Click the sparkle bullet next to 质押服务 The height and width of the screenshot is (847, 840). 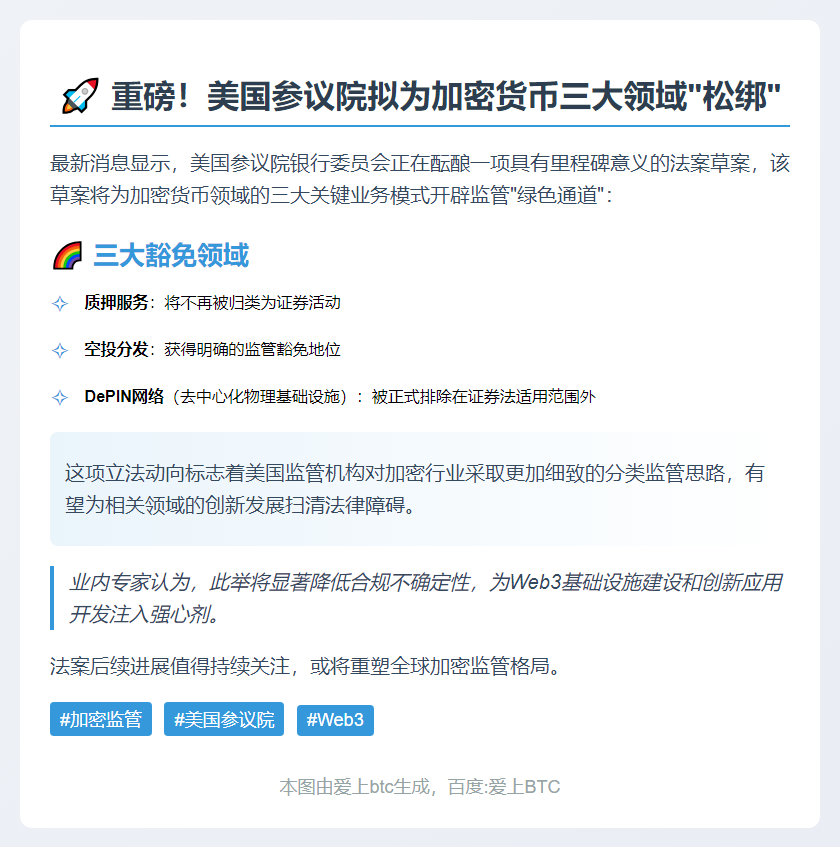pyautogui.click(x=60, y=303)
